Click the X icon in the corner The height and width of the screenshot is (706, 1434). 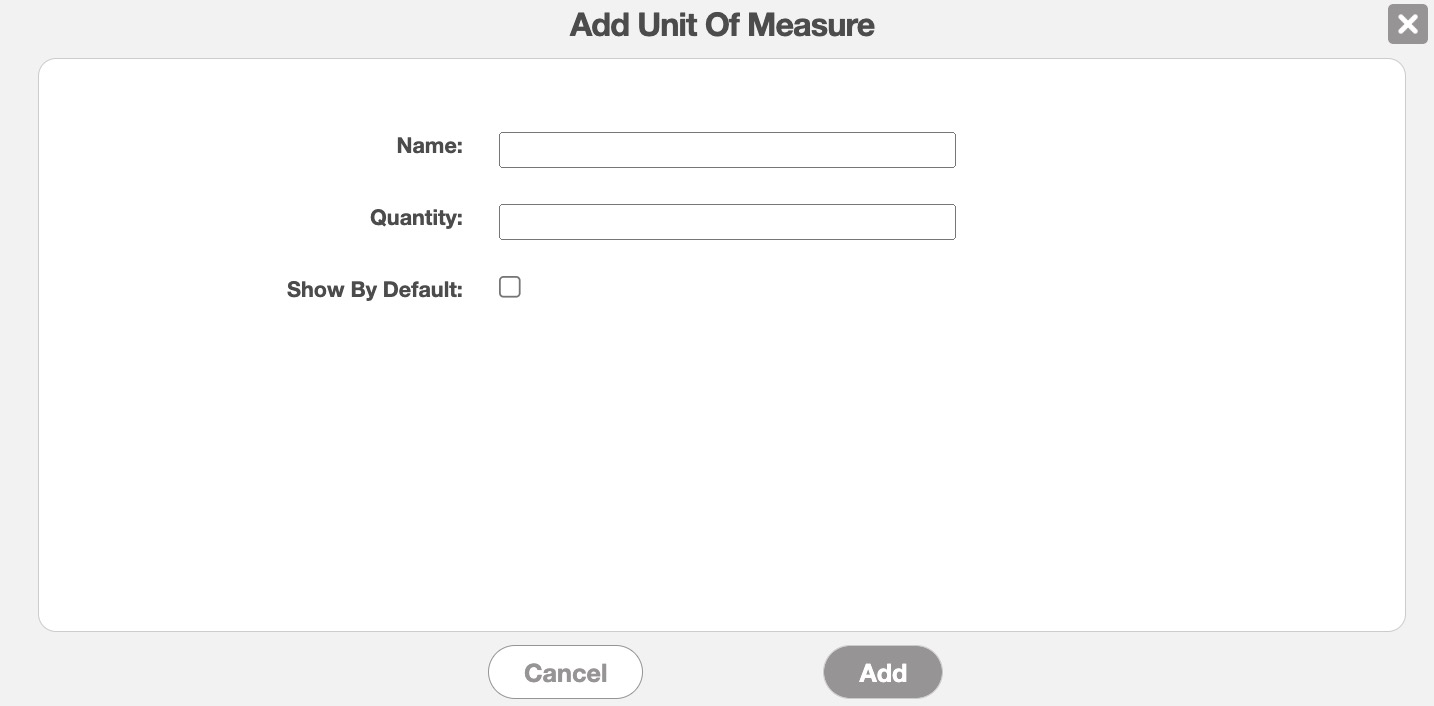coord(1407,24)
